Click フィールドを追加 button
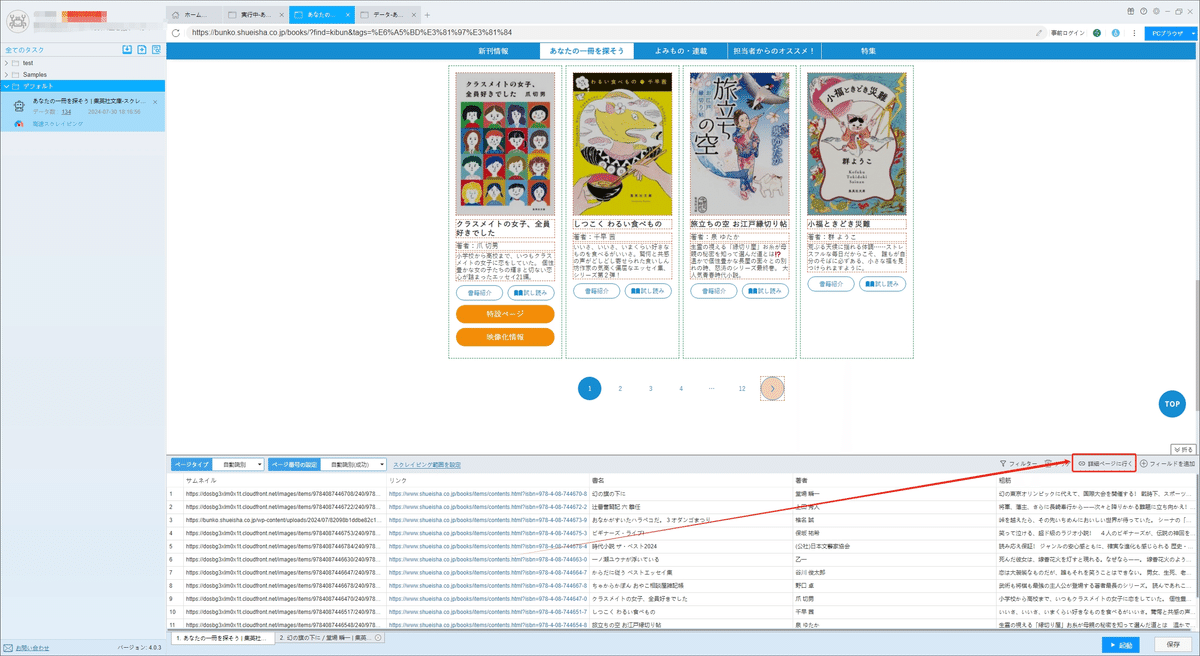1200x656 pixels. (x=1167, y=464)
